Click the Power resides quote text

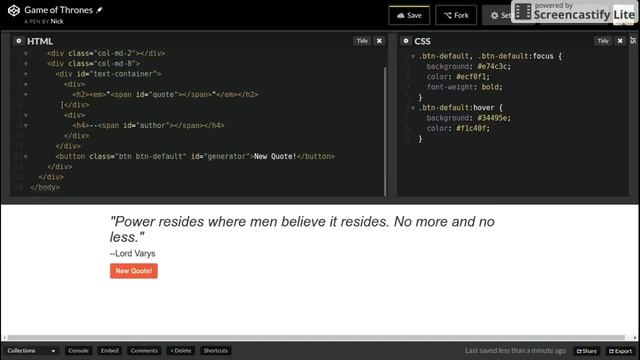tap(302, 229)
